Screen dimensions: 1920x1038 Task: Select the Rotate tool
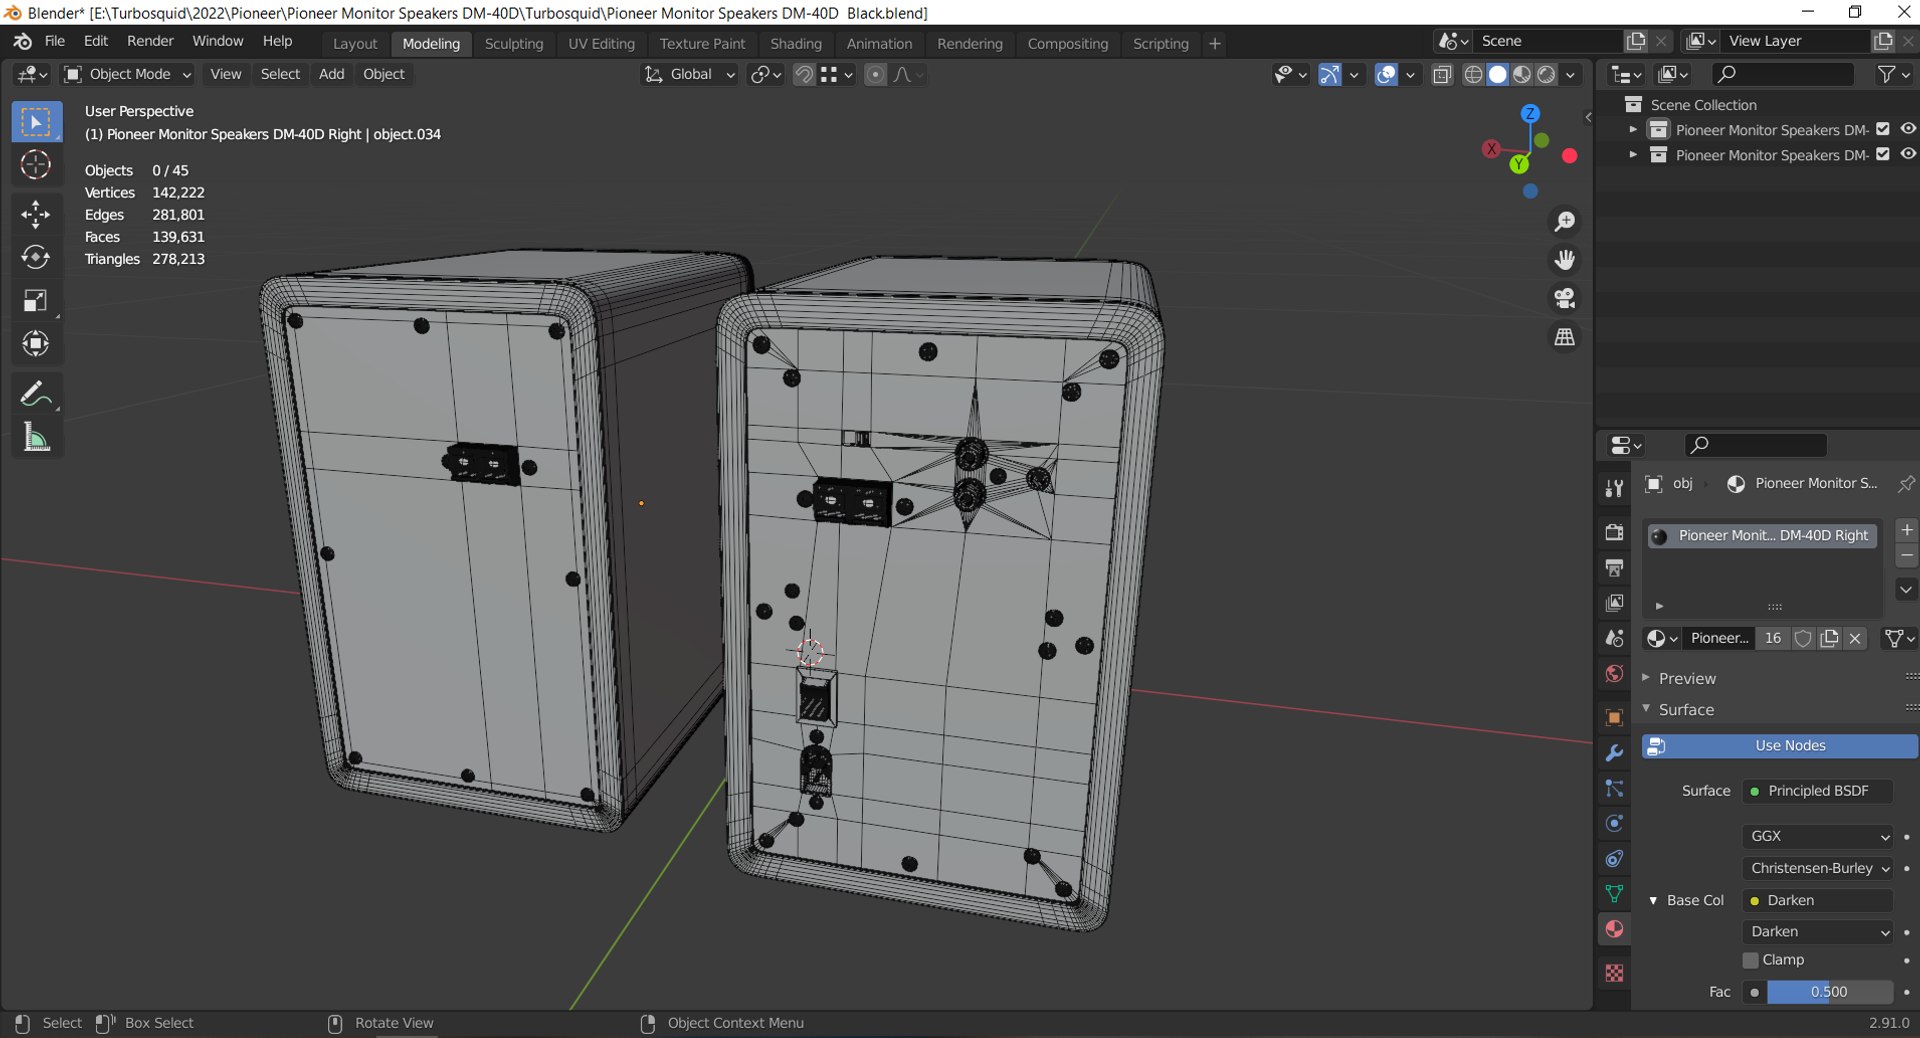click(36, 258)
